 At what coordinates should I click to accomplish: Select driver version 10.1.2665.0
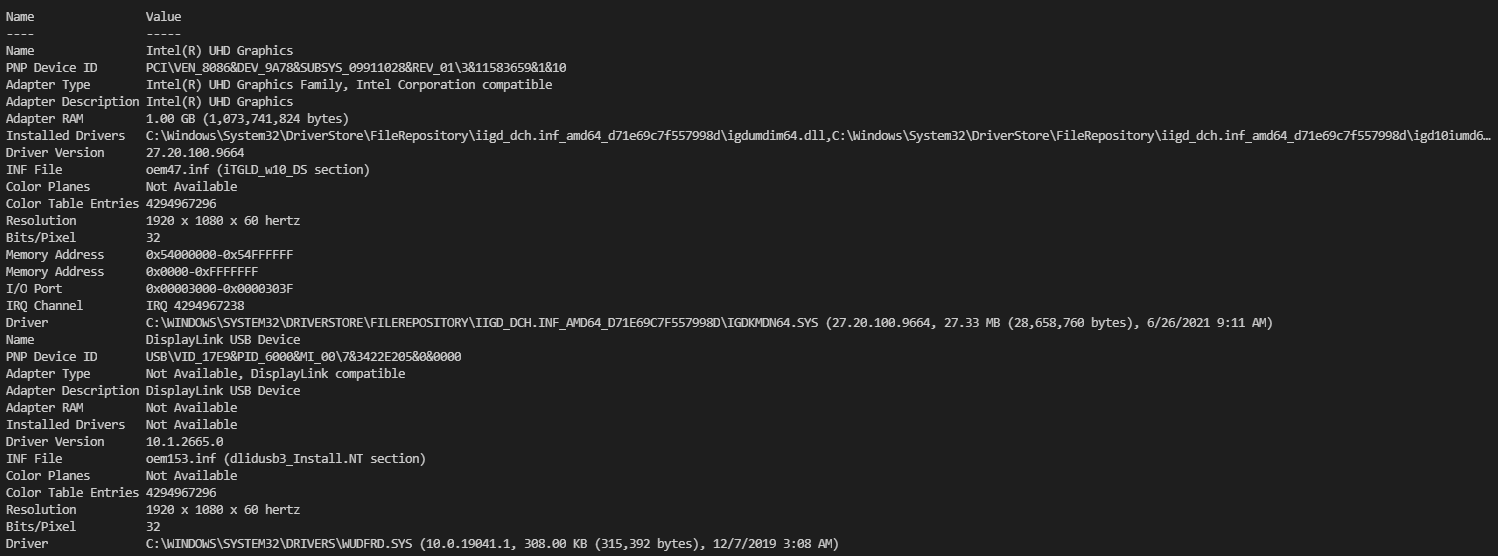184,441
